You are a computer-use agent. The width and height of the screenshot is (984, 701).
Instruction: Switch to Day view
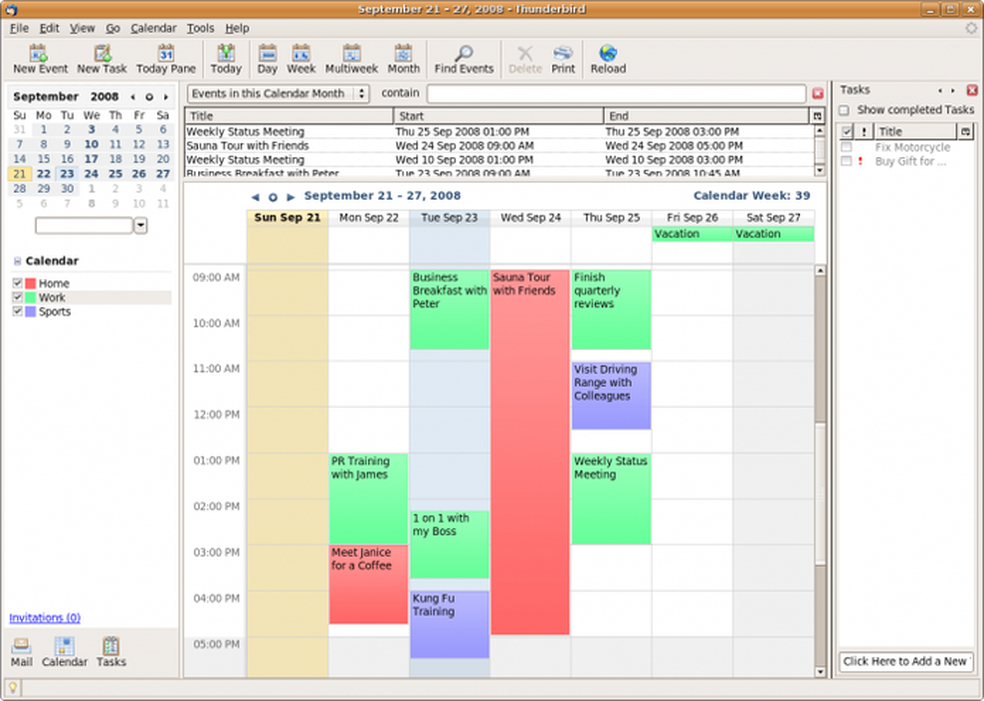click(x=267, y=57)
